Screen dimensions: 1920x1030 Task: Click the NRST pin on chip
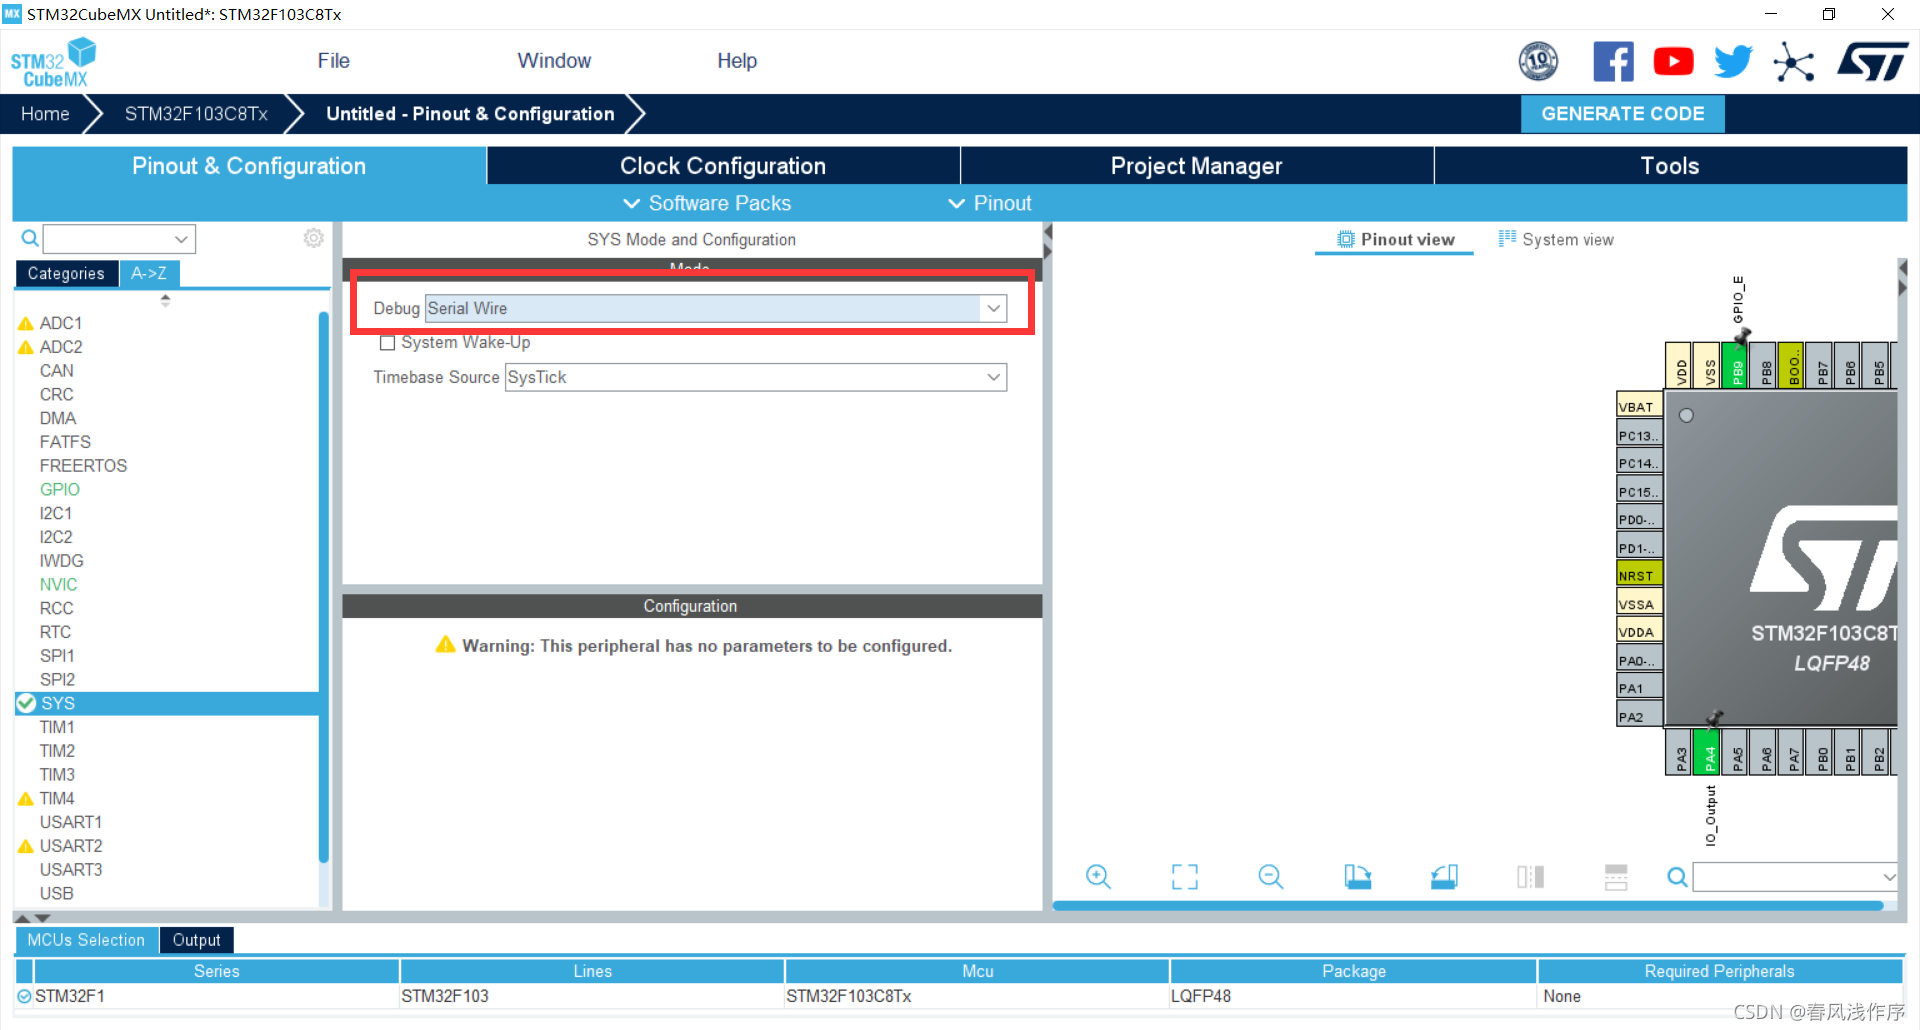click(1639, 576)
